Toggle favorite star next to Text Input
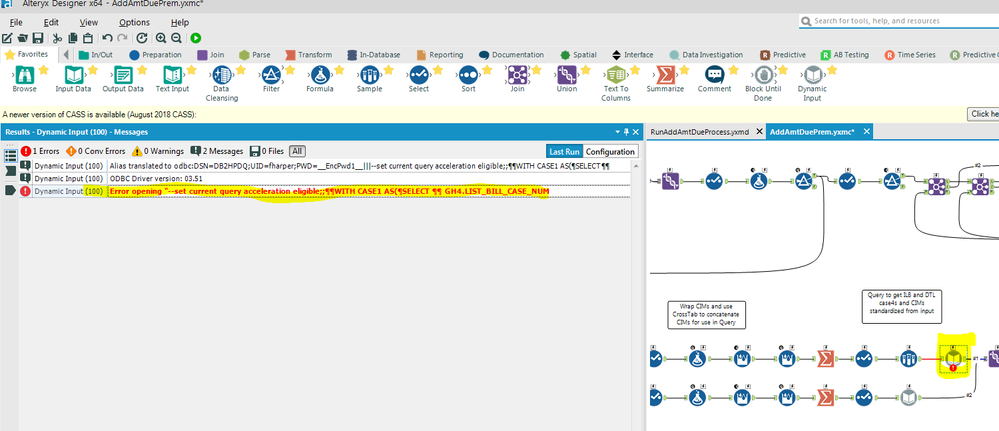 (191, 70)
